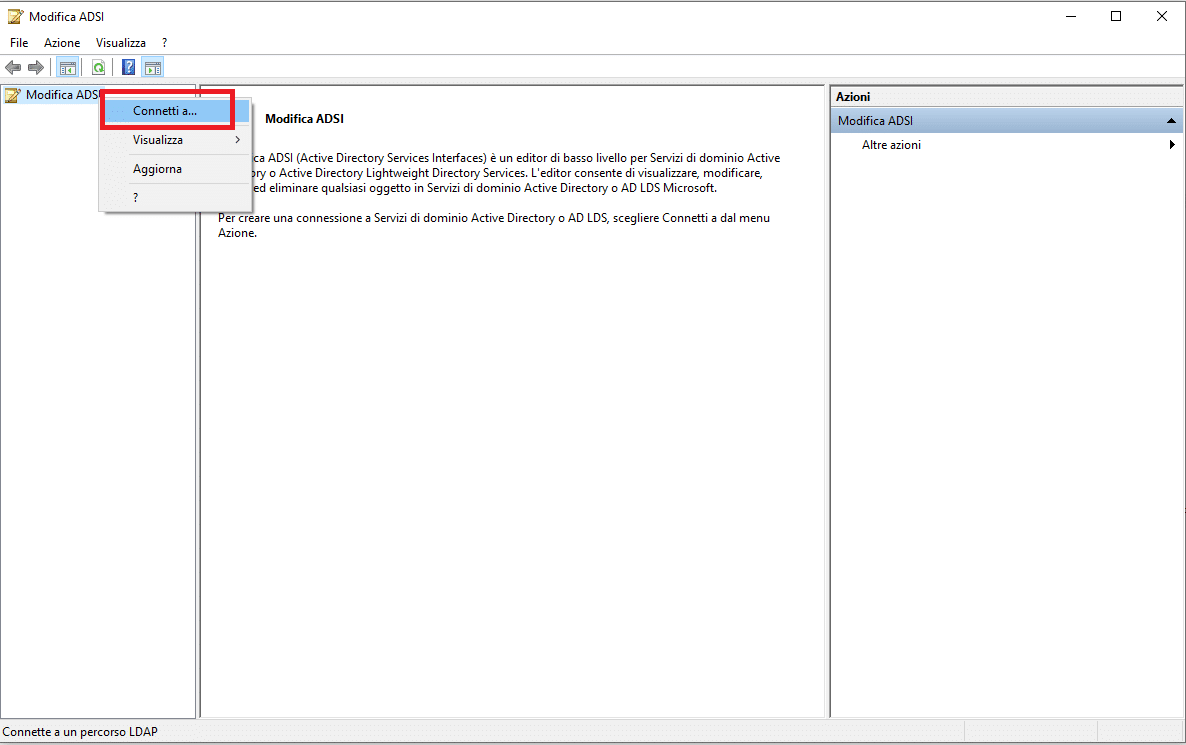Click the Azioni pane title
Viewport: 1186px width, 745px height.
click(x=852, y=97)
